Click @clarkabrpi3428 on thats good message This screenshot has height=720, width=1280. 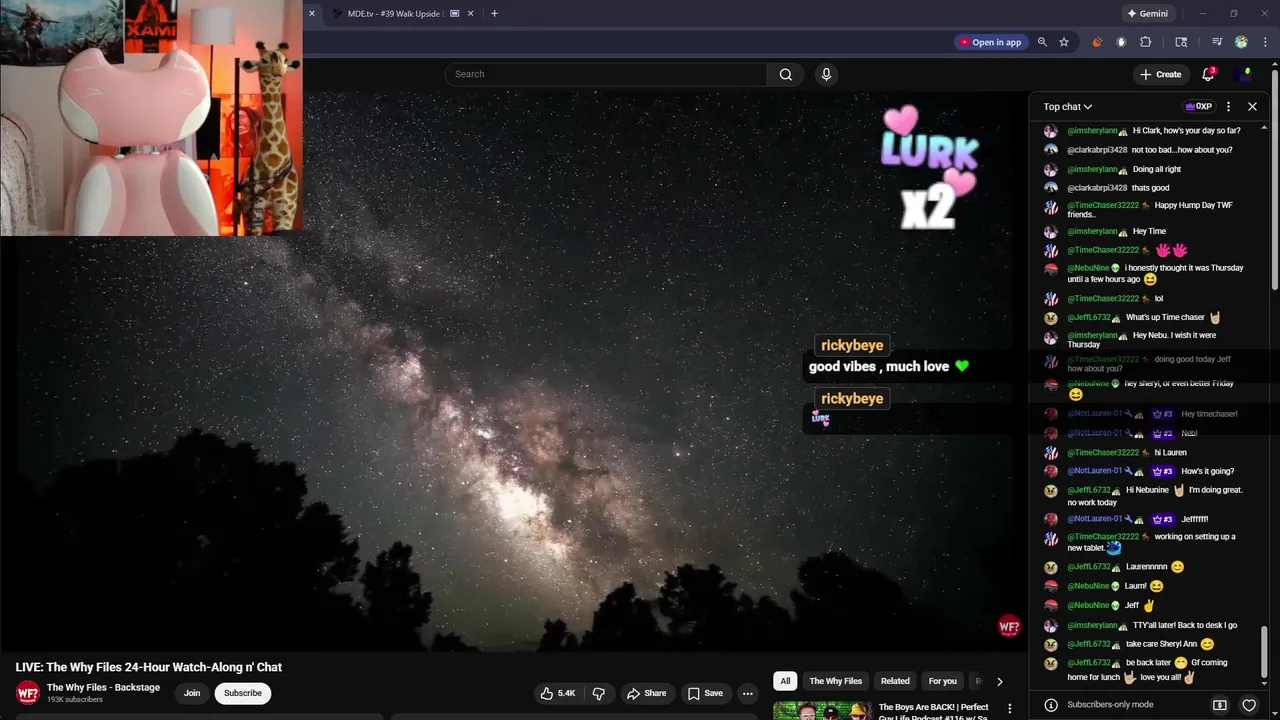pyautogui.click(x=1097, y=188)
